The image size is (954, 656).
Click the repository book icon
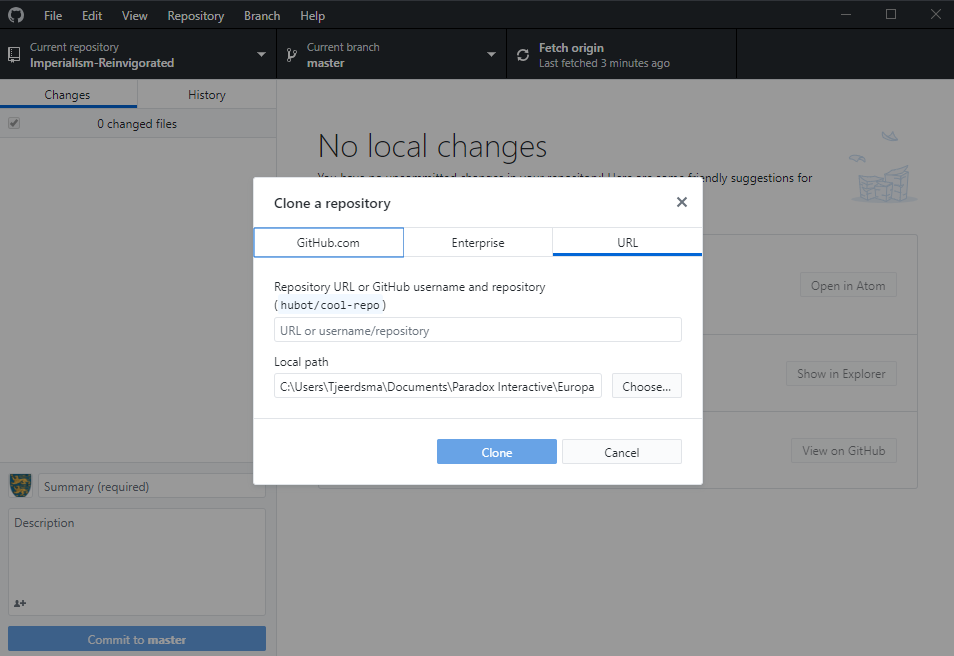[x=14, y=55]
